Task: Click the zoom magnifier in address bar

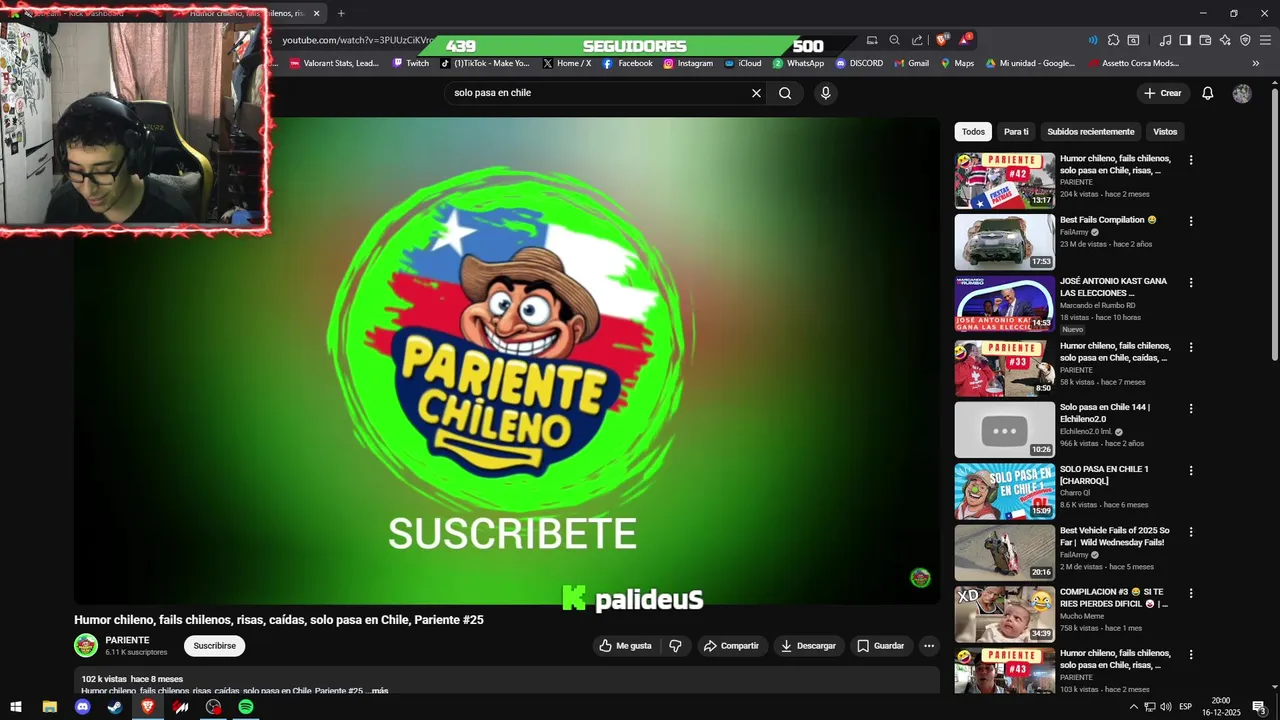Action: 894,40
